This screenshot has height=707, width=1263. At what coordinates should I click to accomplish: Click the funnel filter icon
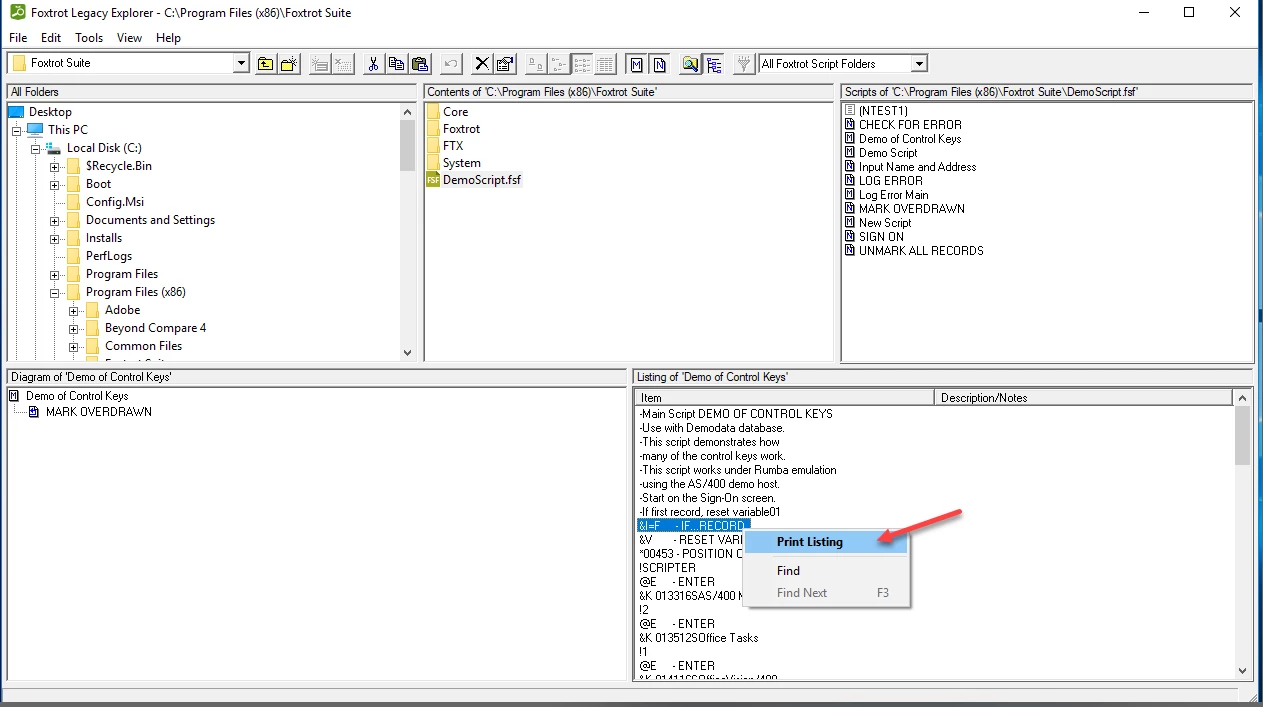(743, 64)
